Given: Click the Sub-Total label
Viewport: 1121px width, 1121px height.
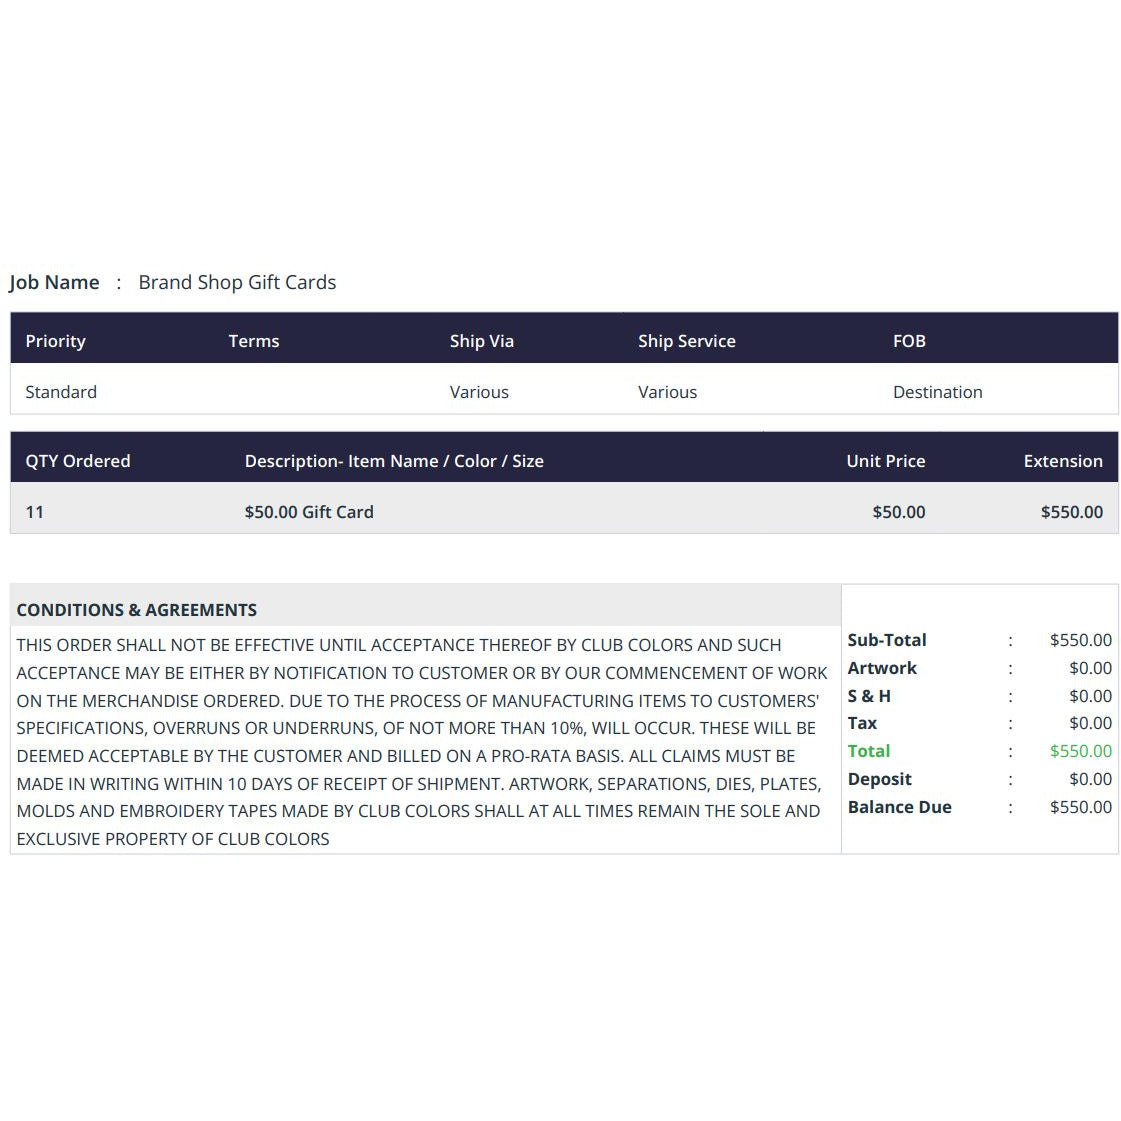Looking at the screenshot, I should pyautogui.click(x=887, y=640).
